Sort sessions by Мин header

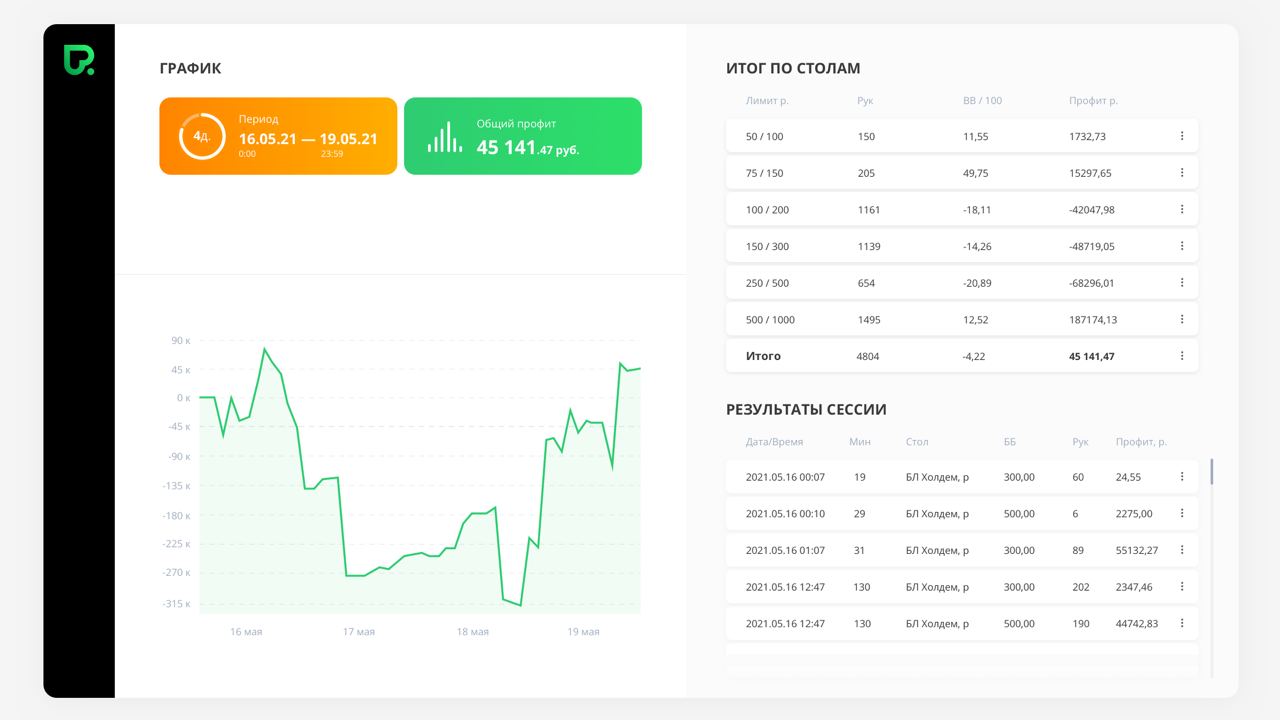(860, 442)
